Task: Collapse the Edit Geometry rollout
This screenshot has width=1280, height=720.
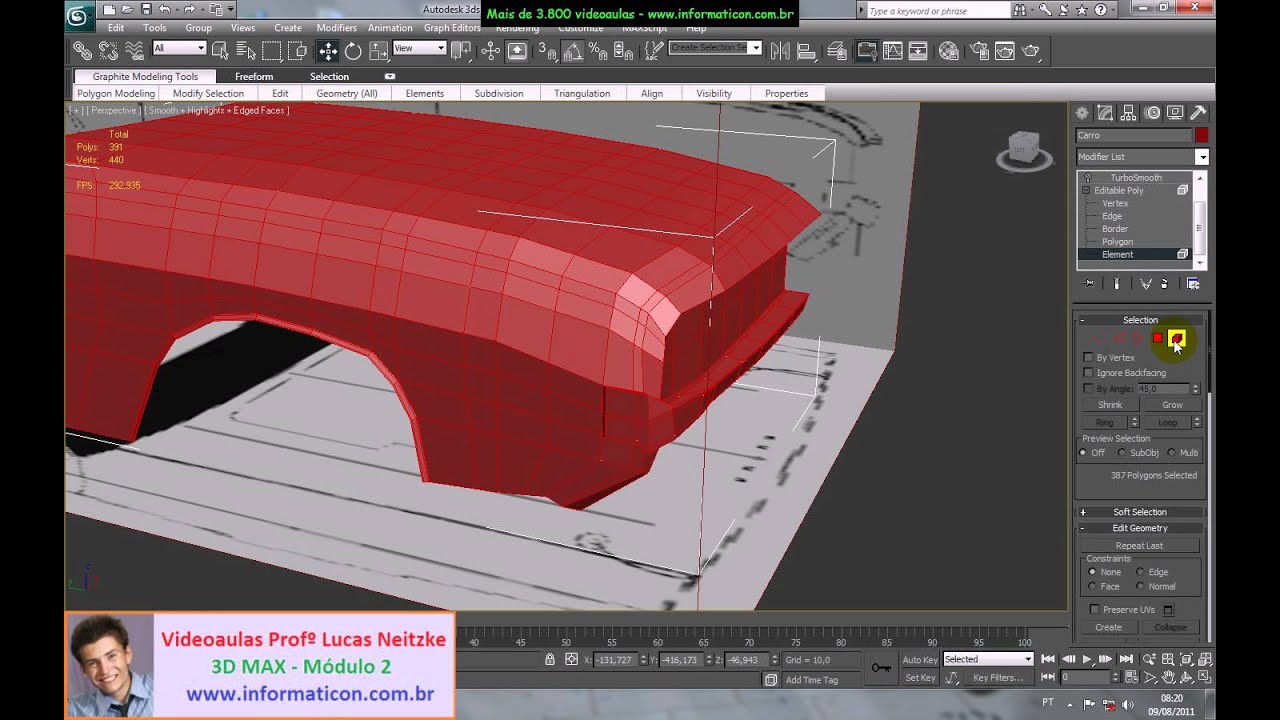Action: coord(1140,528)
